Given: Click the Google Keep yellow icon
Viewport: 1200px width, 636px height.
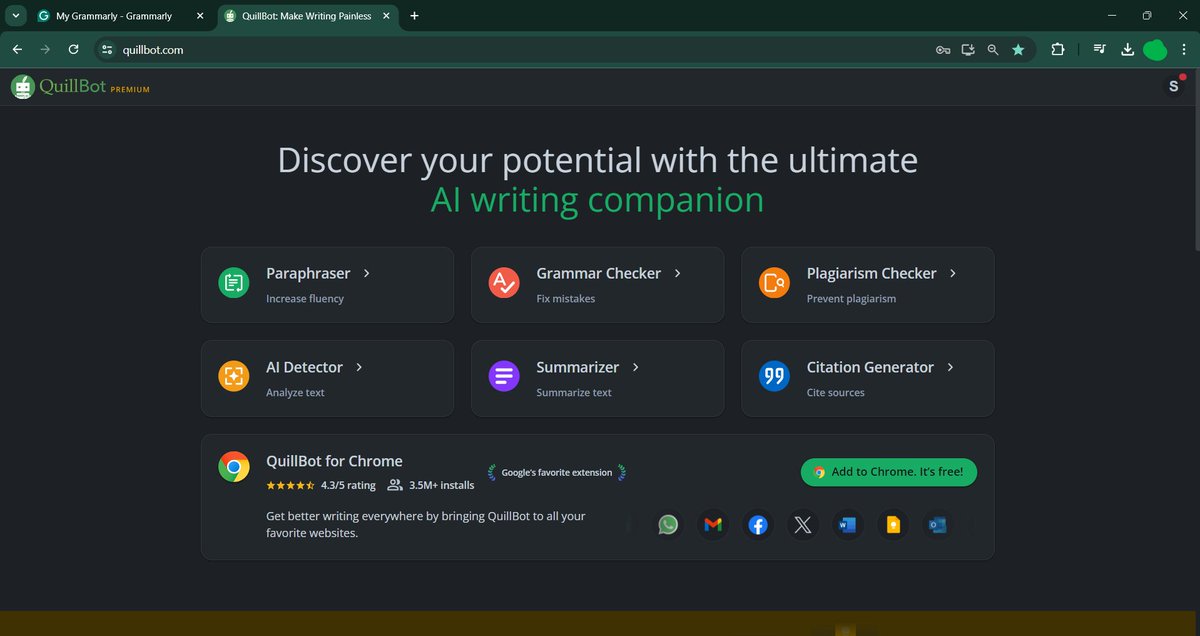Looking at the screenshot, I should pos(893,525).
